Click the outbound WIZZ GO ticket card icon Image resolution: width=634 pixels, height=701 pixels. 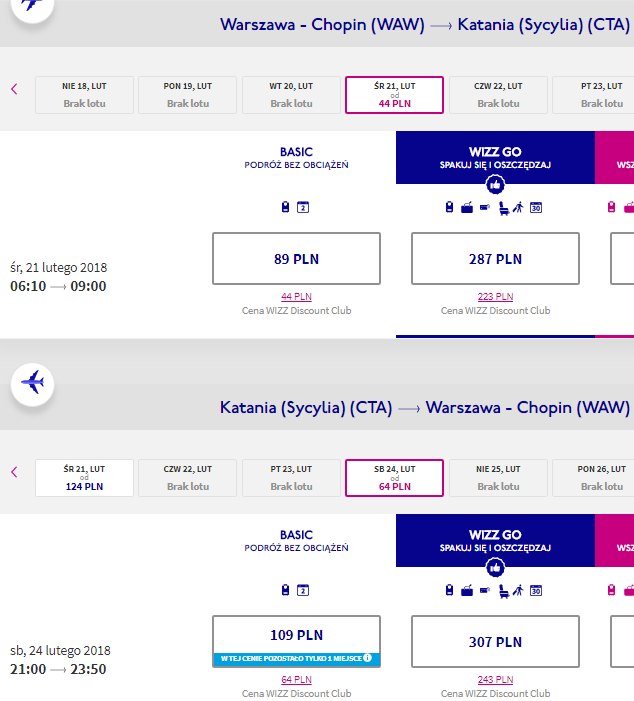point(485,207)
